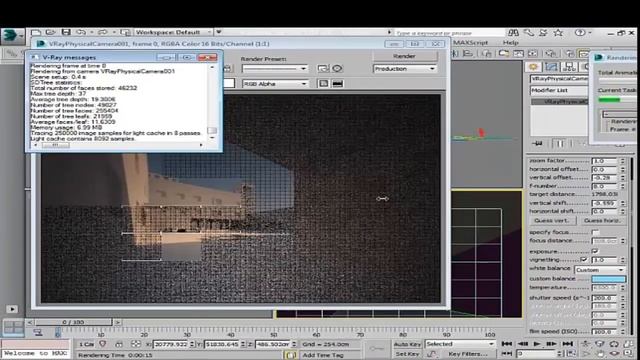This screenshot has width=640, height=360.
Task: Click the favorites star icon
Action: tap(558, 33)
